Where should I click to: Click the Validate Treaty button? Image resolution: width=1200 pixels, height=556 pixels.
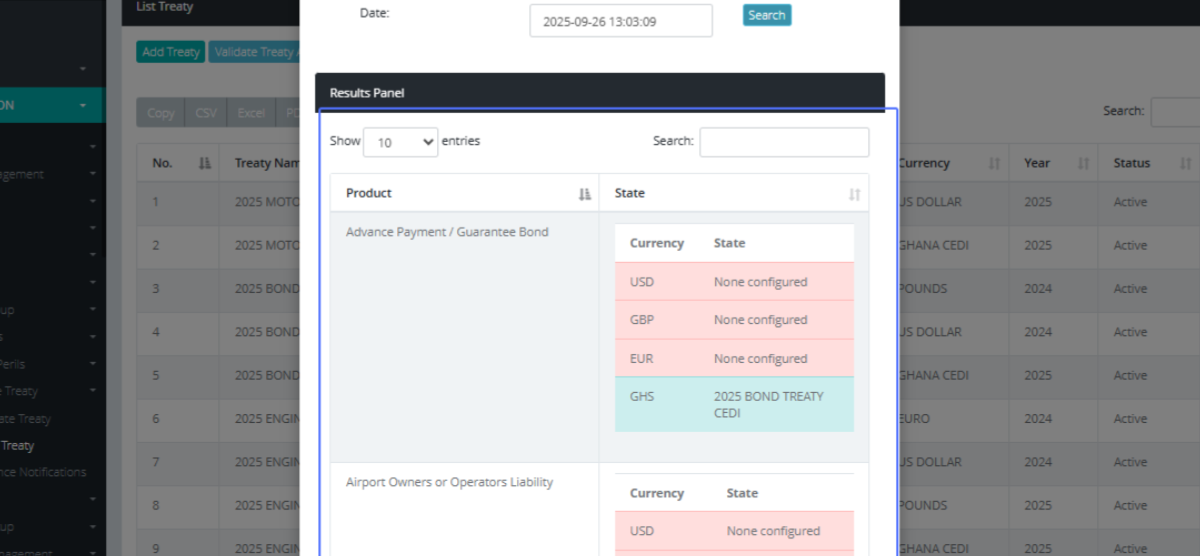point(253,52)
